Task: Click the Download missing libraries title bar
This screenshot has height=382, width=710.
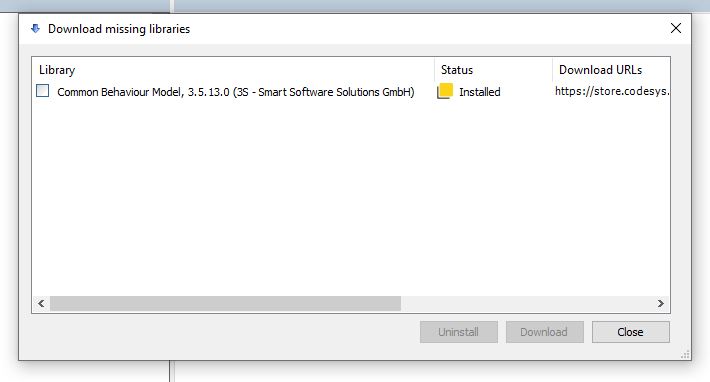Action: point(351,29)
